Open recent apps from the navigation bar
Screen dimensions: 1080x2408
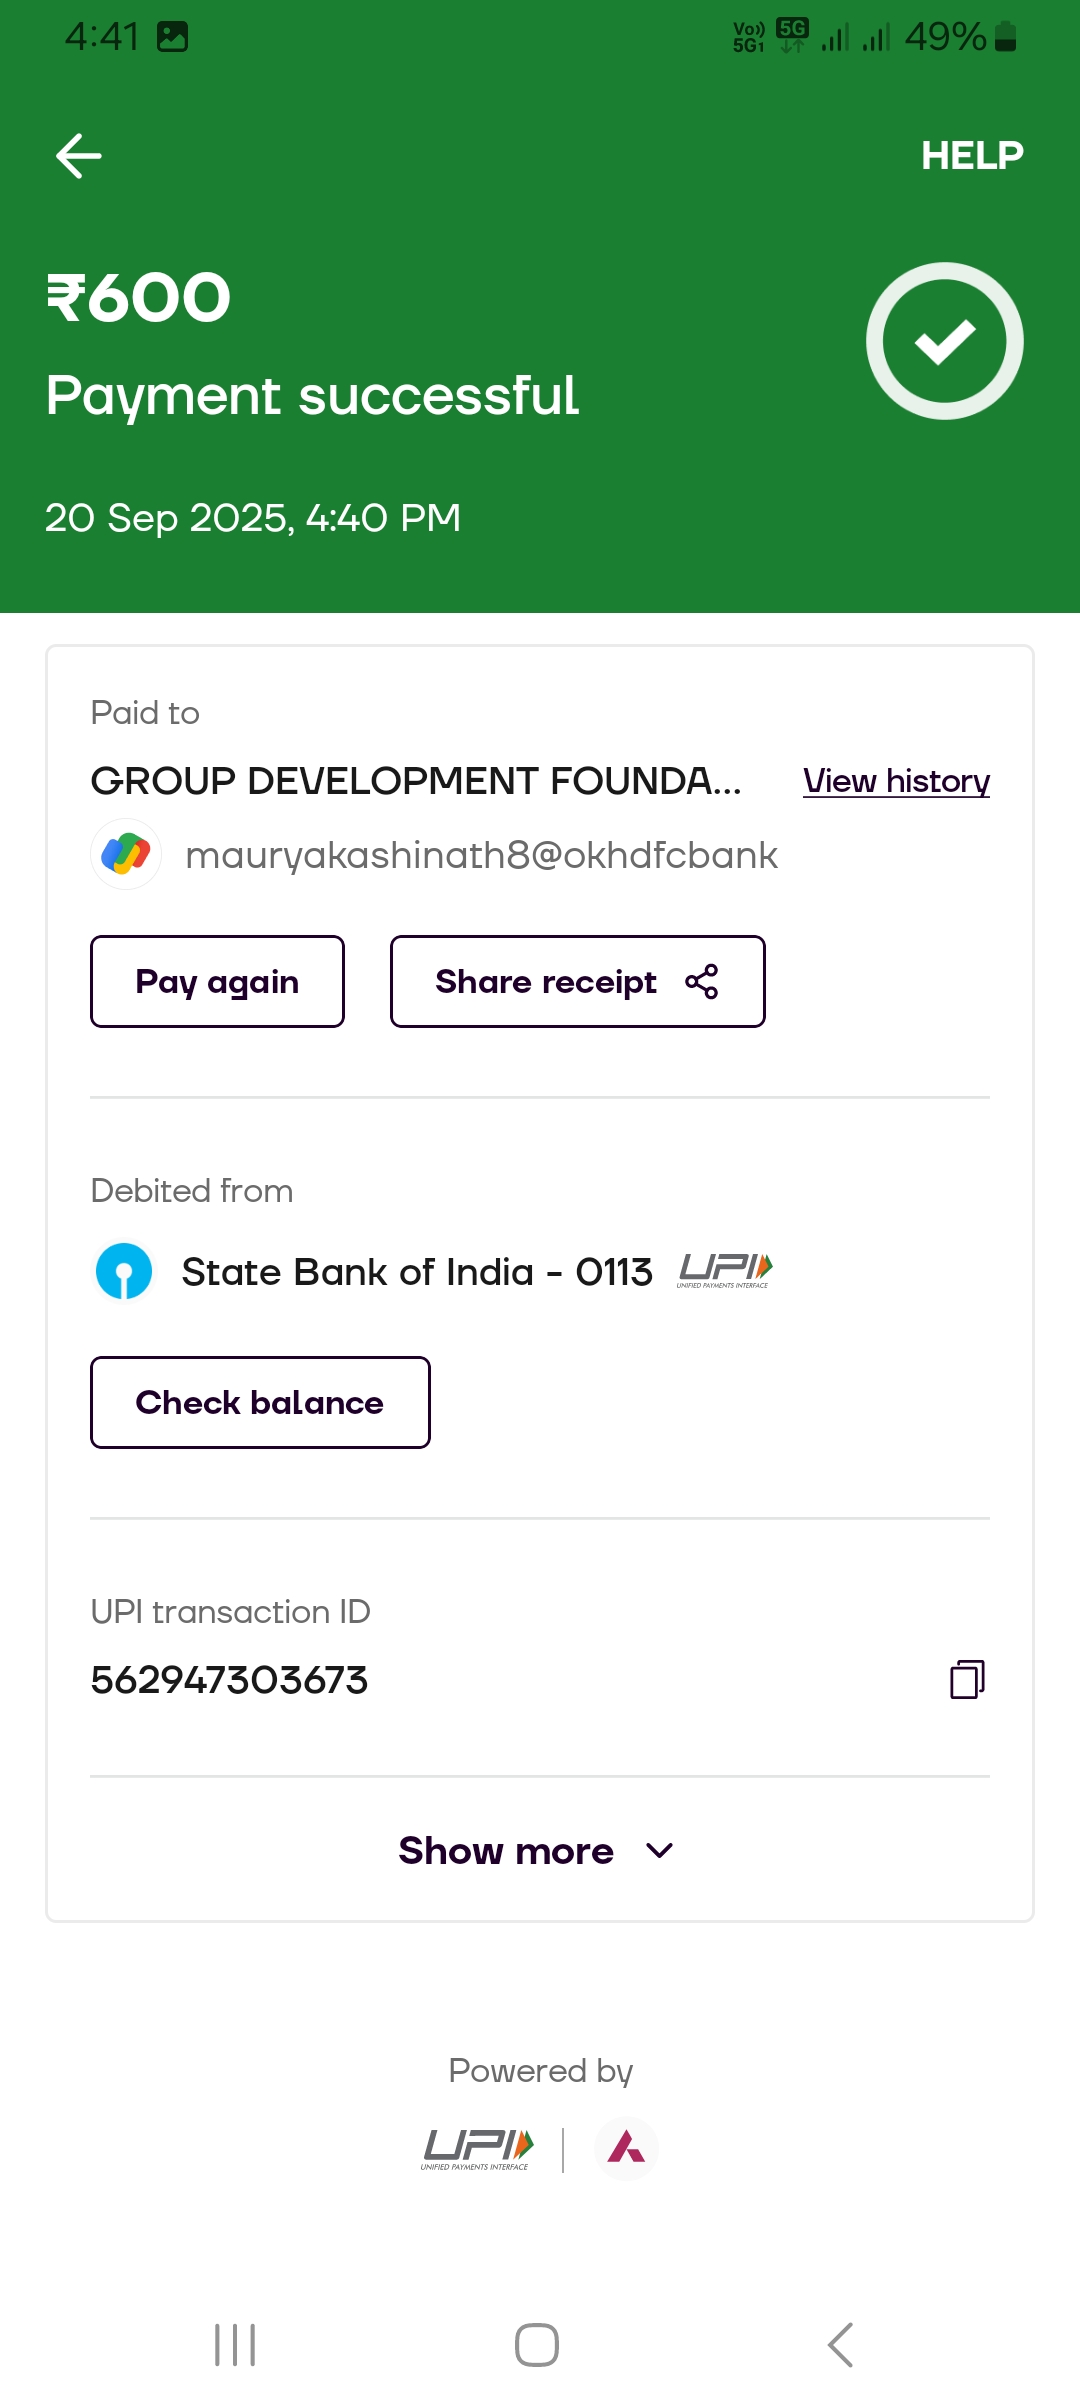(x=236, y=2345)
